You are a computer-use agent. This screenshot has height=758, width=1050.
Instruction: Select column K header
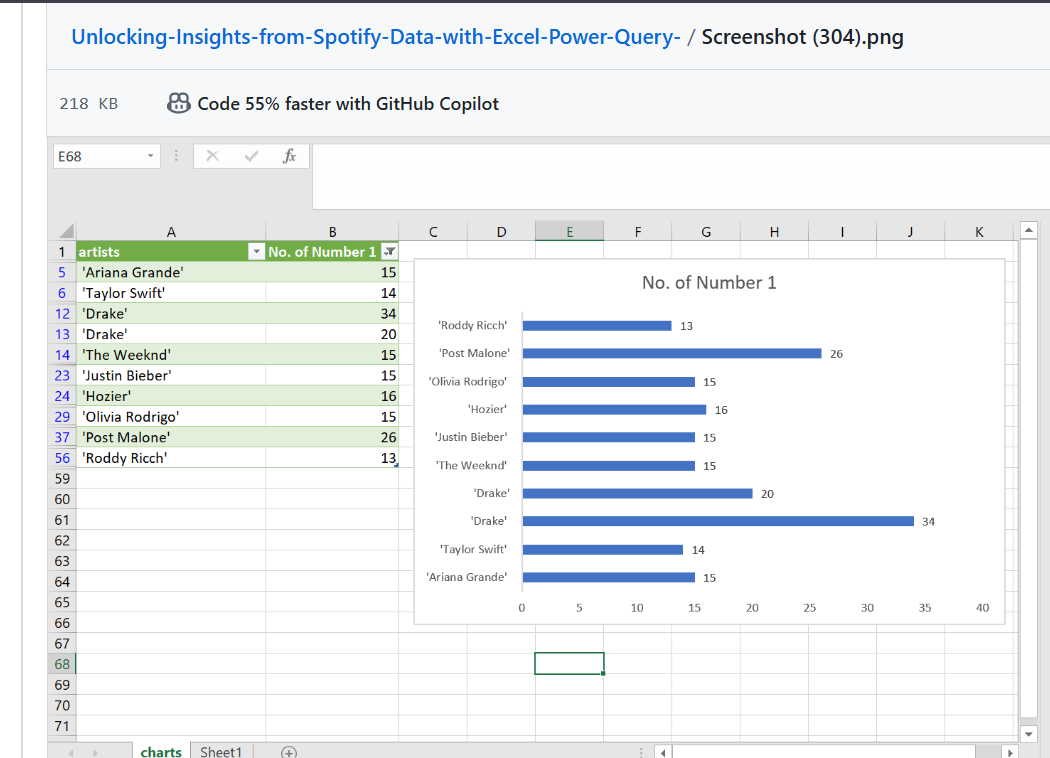[x=979, y=232]
